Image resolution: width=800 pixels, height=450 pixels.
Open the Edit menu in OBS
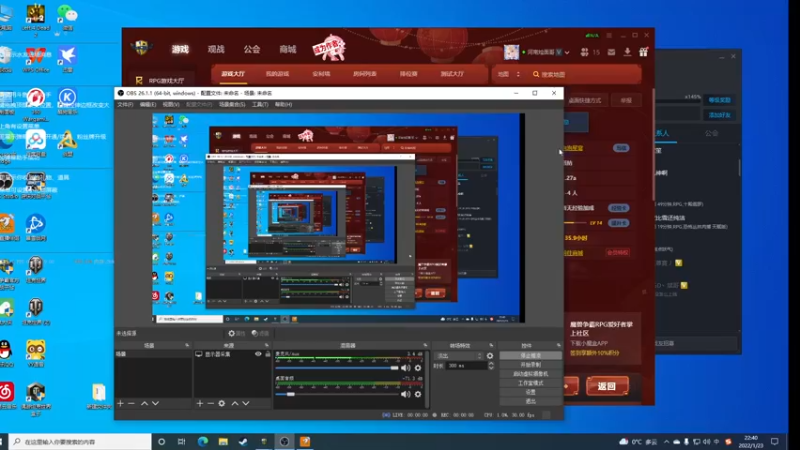coord(147,104)
